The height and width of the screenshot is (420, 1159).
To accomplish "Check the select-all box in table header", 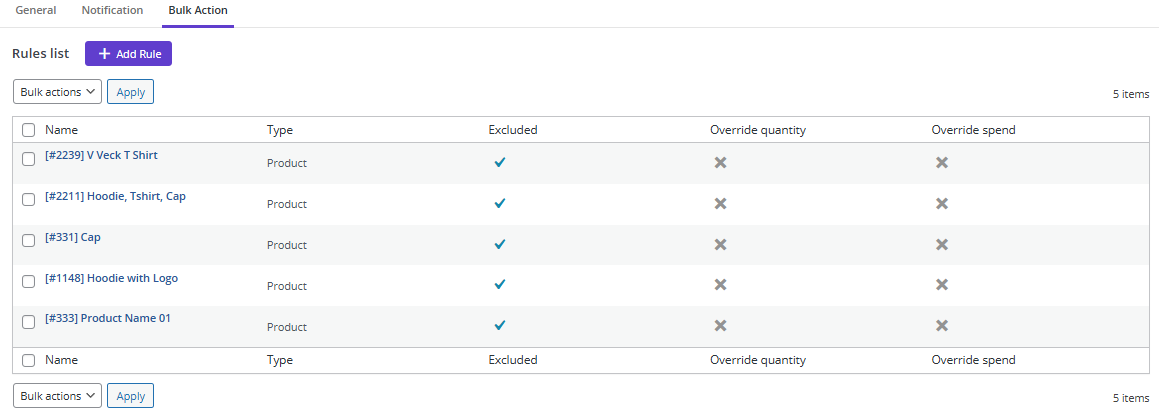I will coord(29,130).
